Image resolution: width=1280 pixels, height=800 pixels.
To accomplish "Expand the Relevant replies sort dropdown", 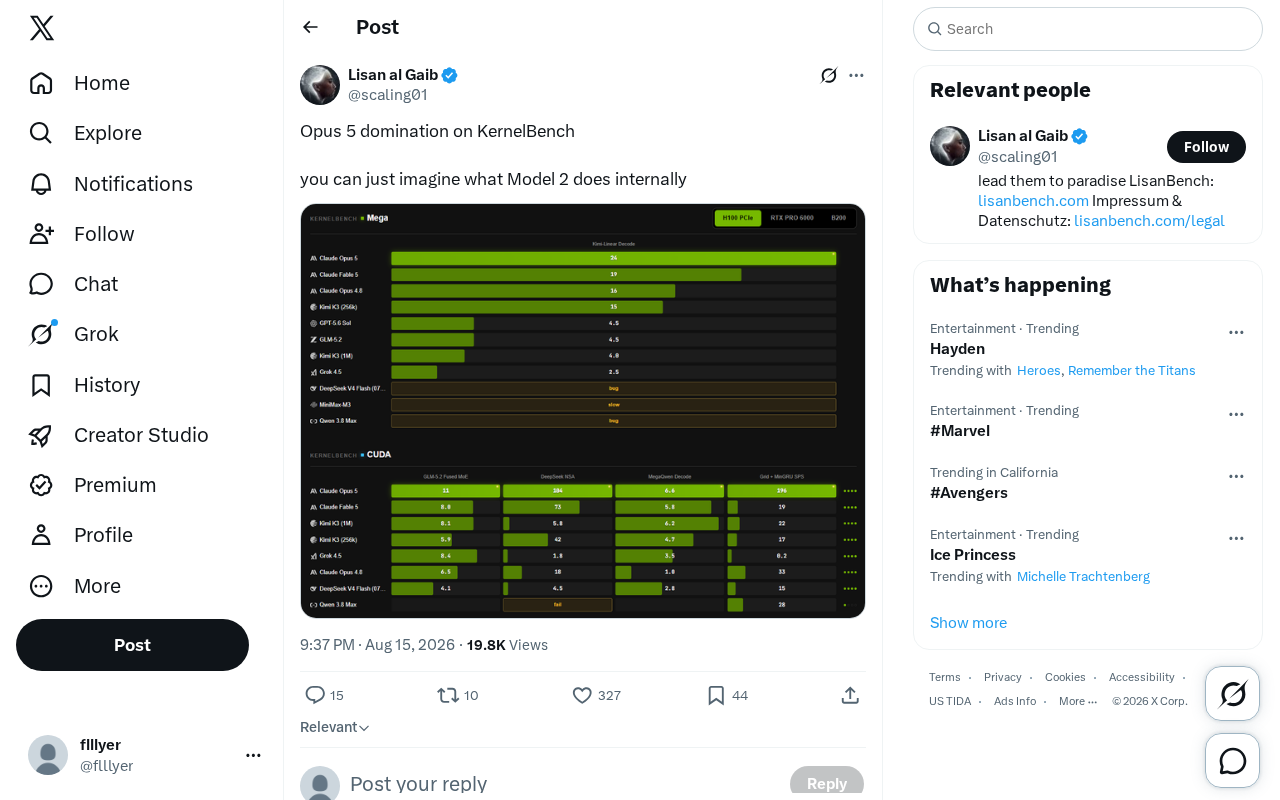I will coord(335,727).
